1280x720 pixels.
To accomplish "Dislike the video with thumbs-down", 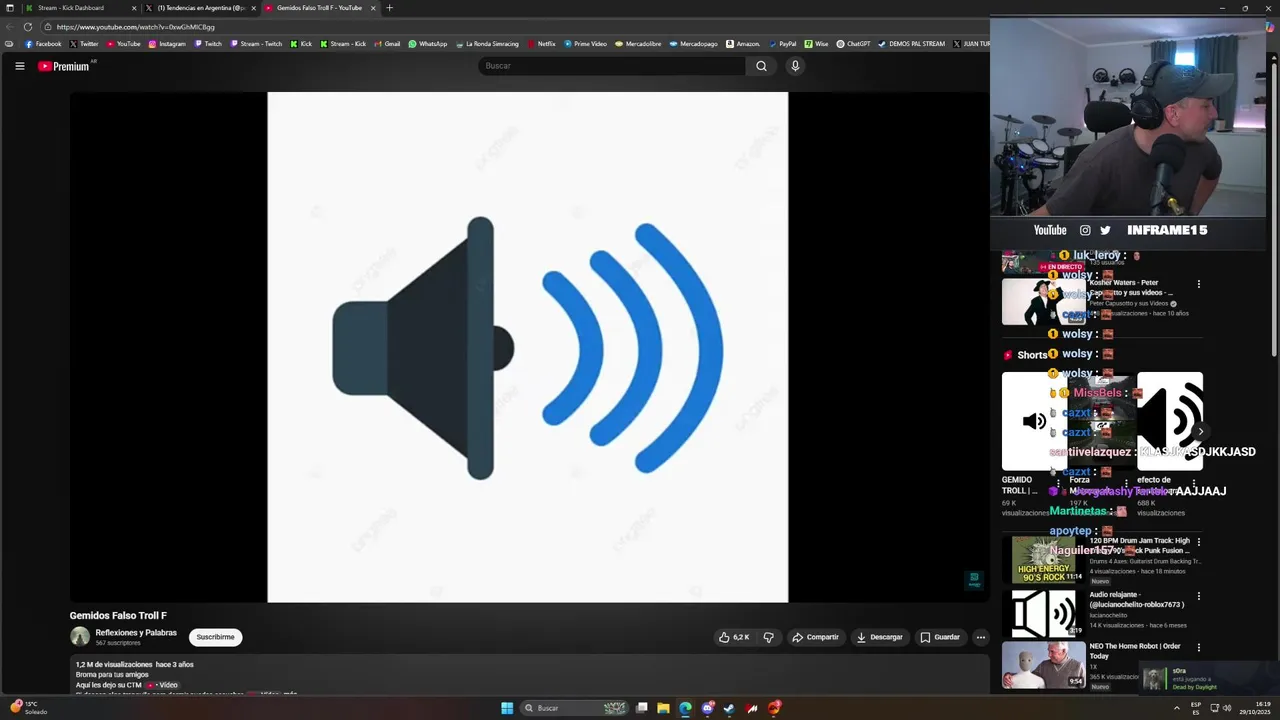I will pyautogui.click(x=768, y=637).
